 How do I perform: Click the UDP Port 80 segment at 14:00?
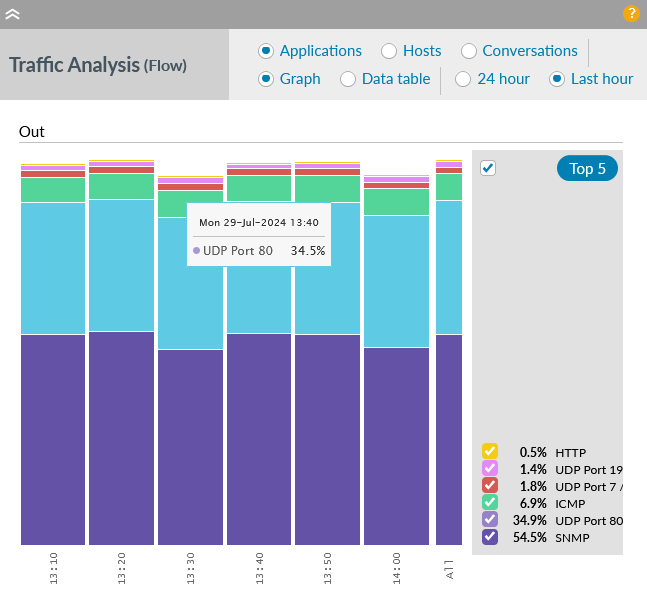pyautogui.click(x=396, y=280)
